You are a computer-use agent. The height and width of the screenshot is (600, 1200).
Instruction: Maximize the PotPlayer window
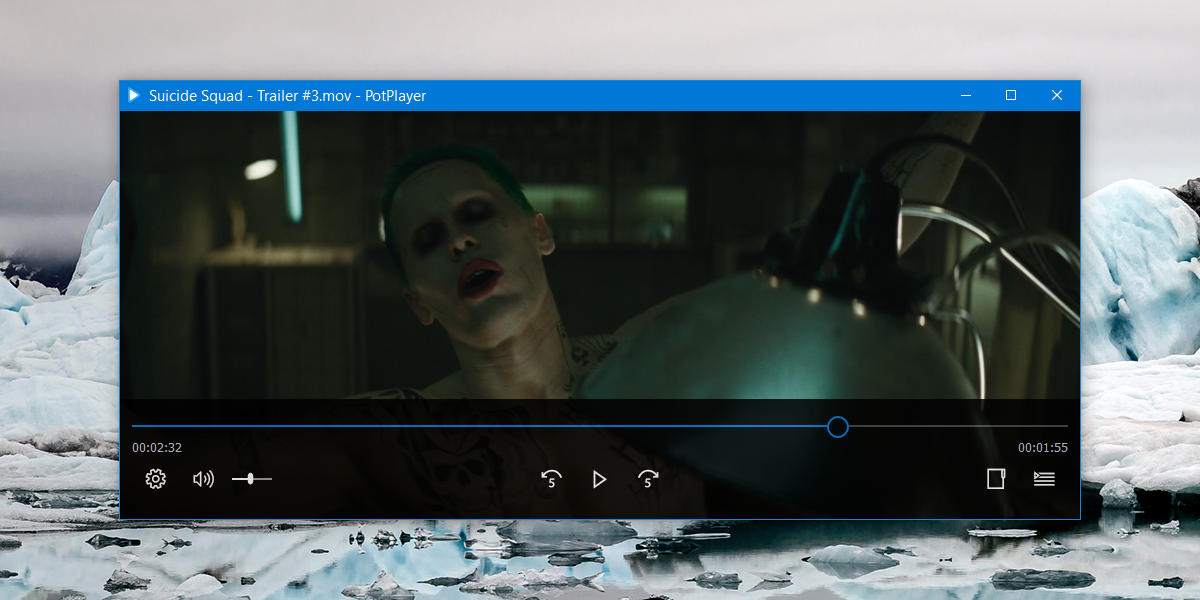[x=1011, y=95]
